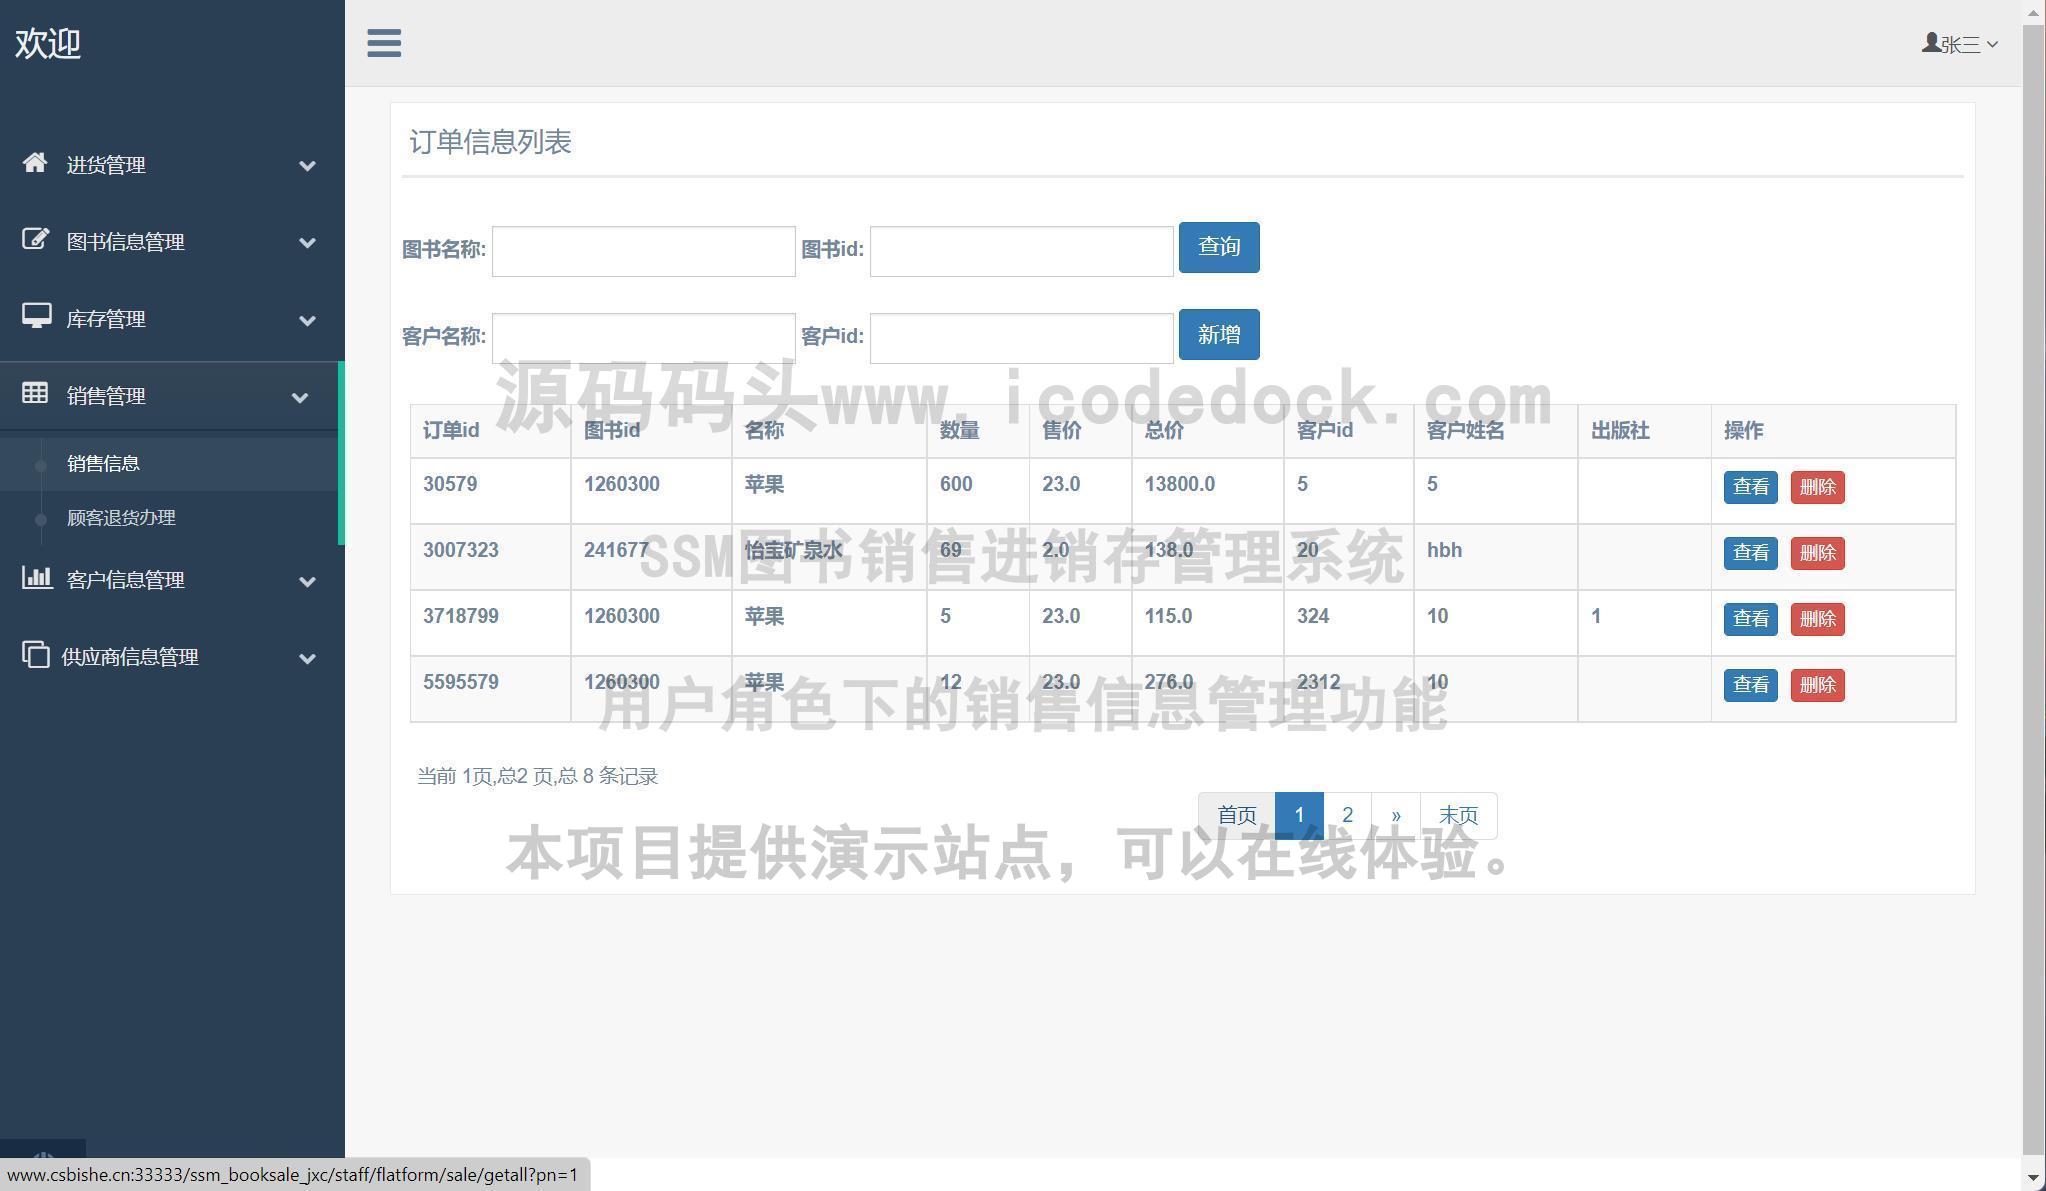This screenshot has height=1191, width=2046.
Task: View order 30579 with 查看 button
Action: pos(1749,487)
